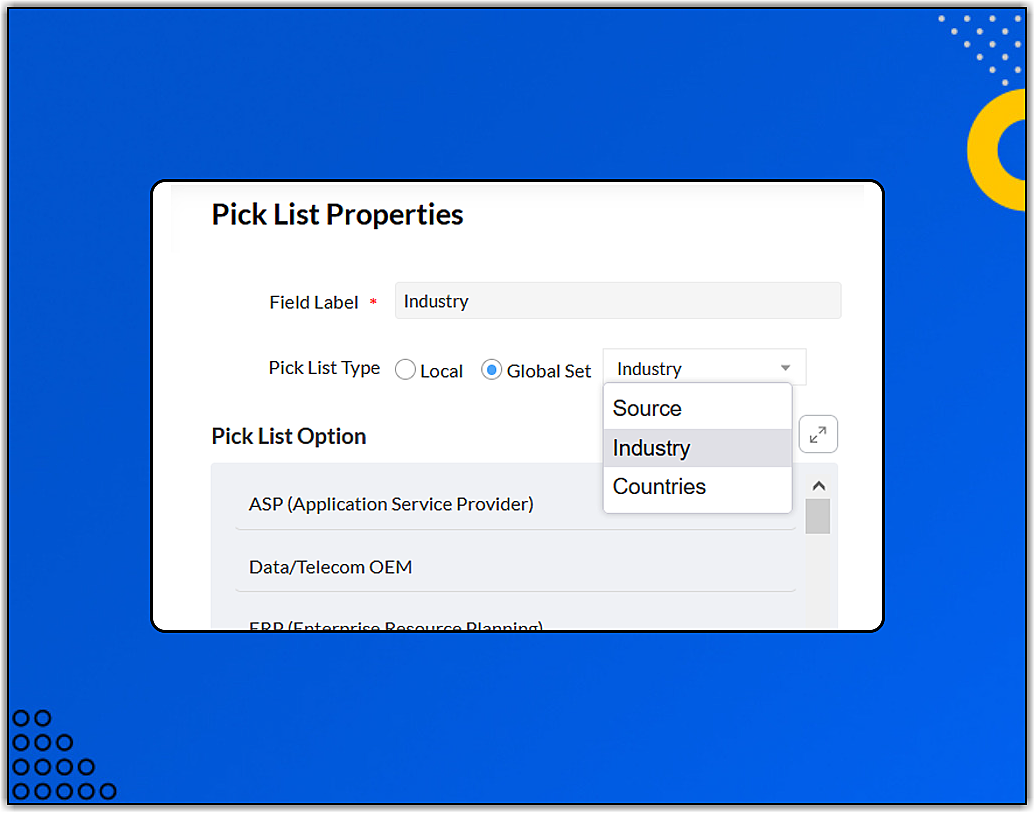Viewport: 1035px width, 813px height.
Task: Click the Pick List Type caption
Action: coord(324,368)
